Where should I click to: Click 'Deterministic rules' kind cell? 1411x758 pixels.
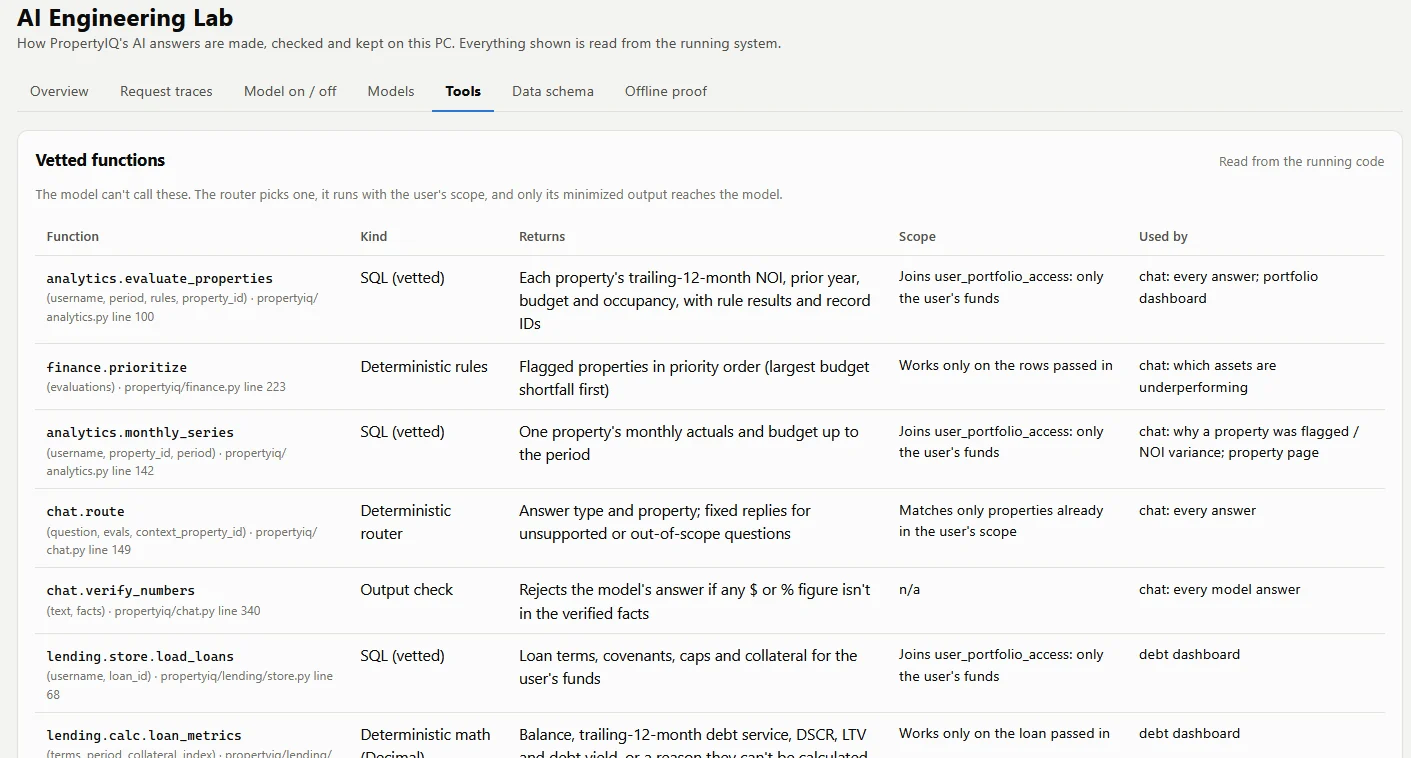[424, 366]
